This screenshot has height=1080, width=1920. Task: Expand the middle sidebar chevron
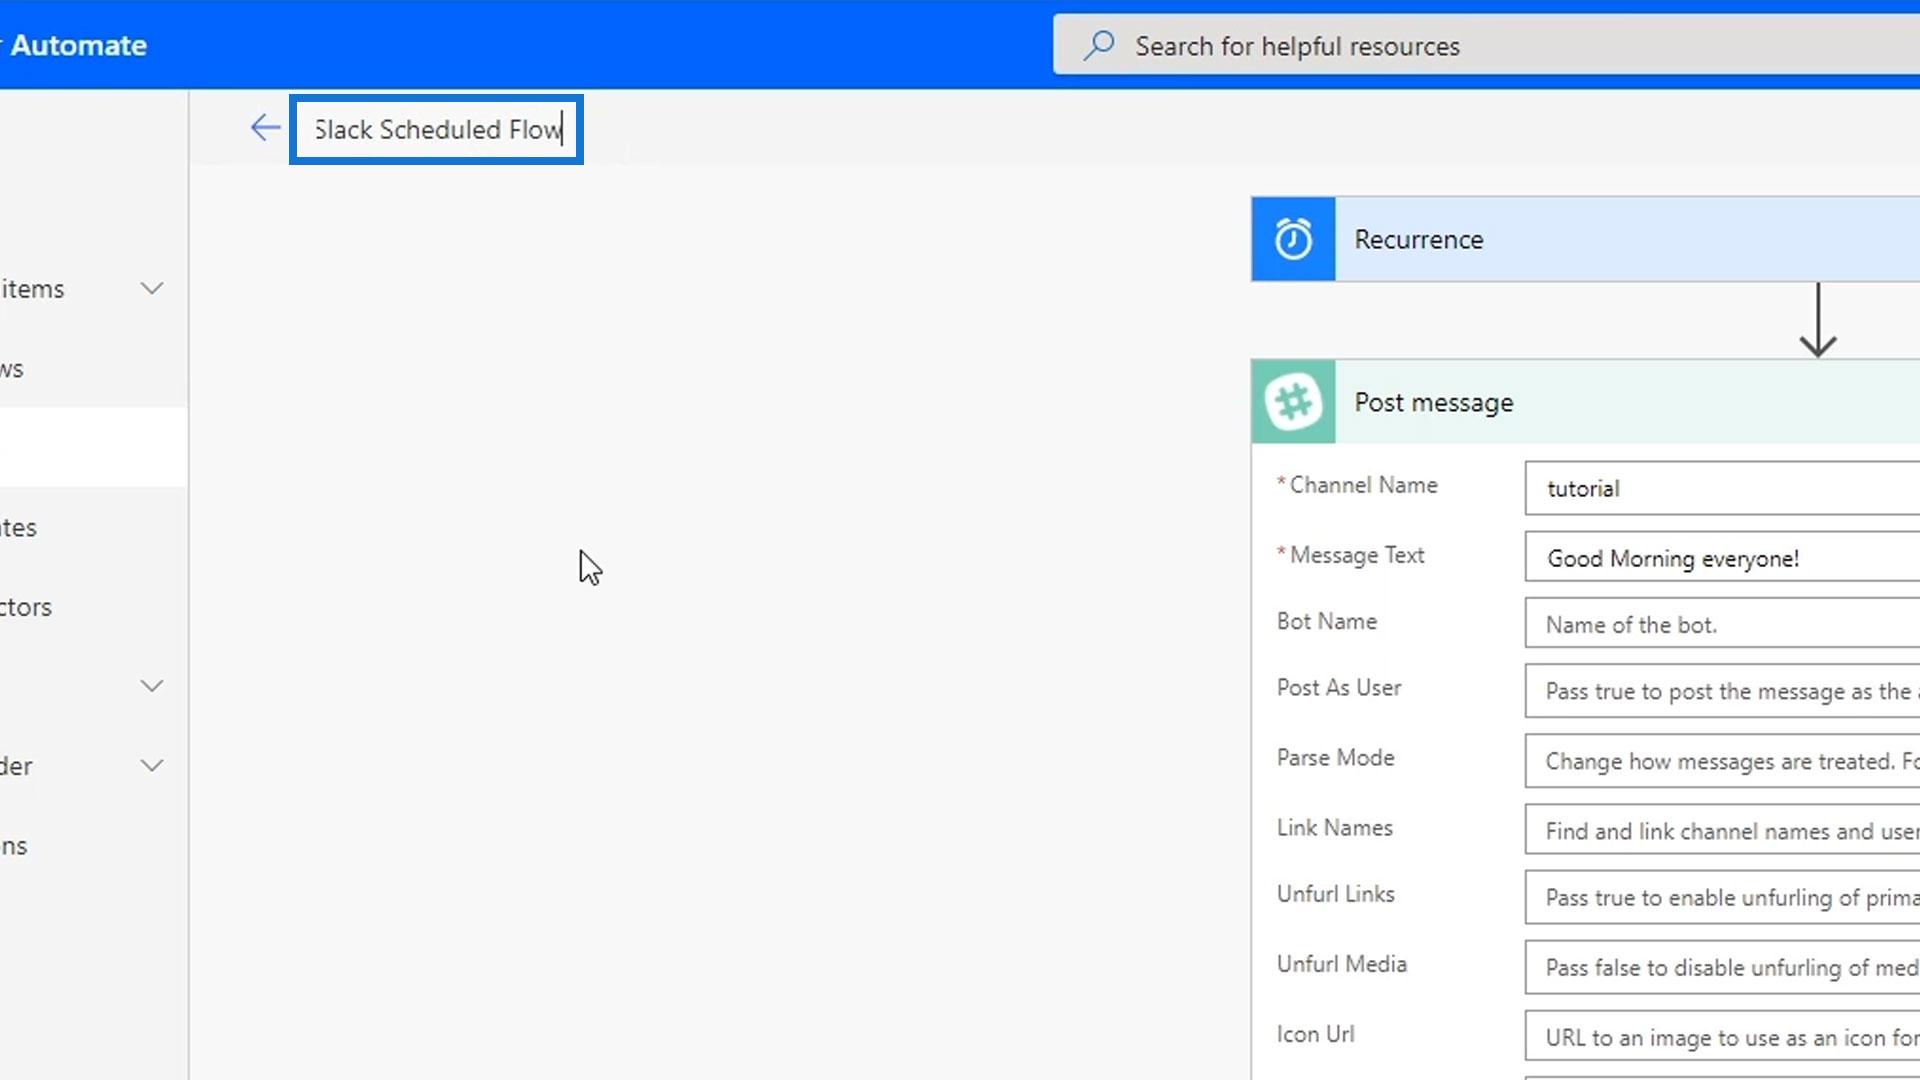(x=152, y=686)
